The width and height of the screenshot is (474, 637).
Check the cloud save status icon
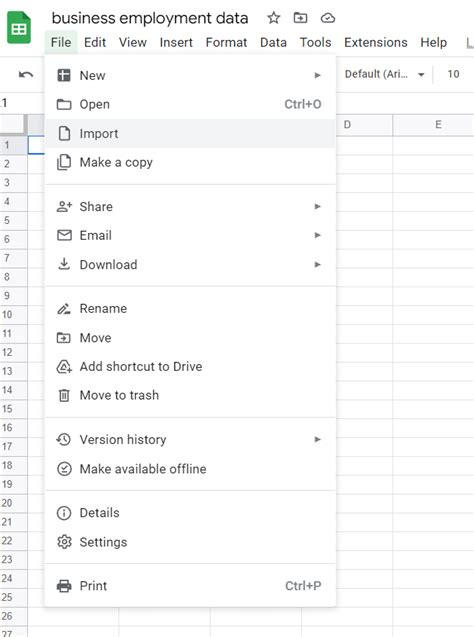point(328,18)
